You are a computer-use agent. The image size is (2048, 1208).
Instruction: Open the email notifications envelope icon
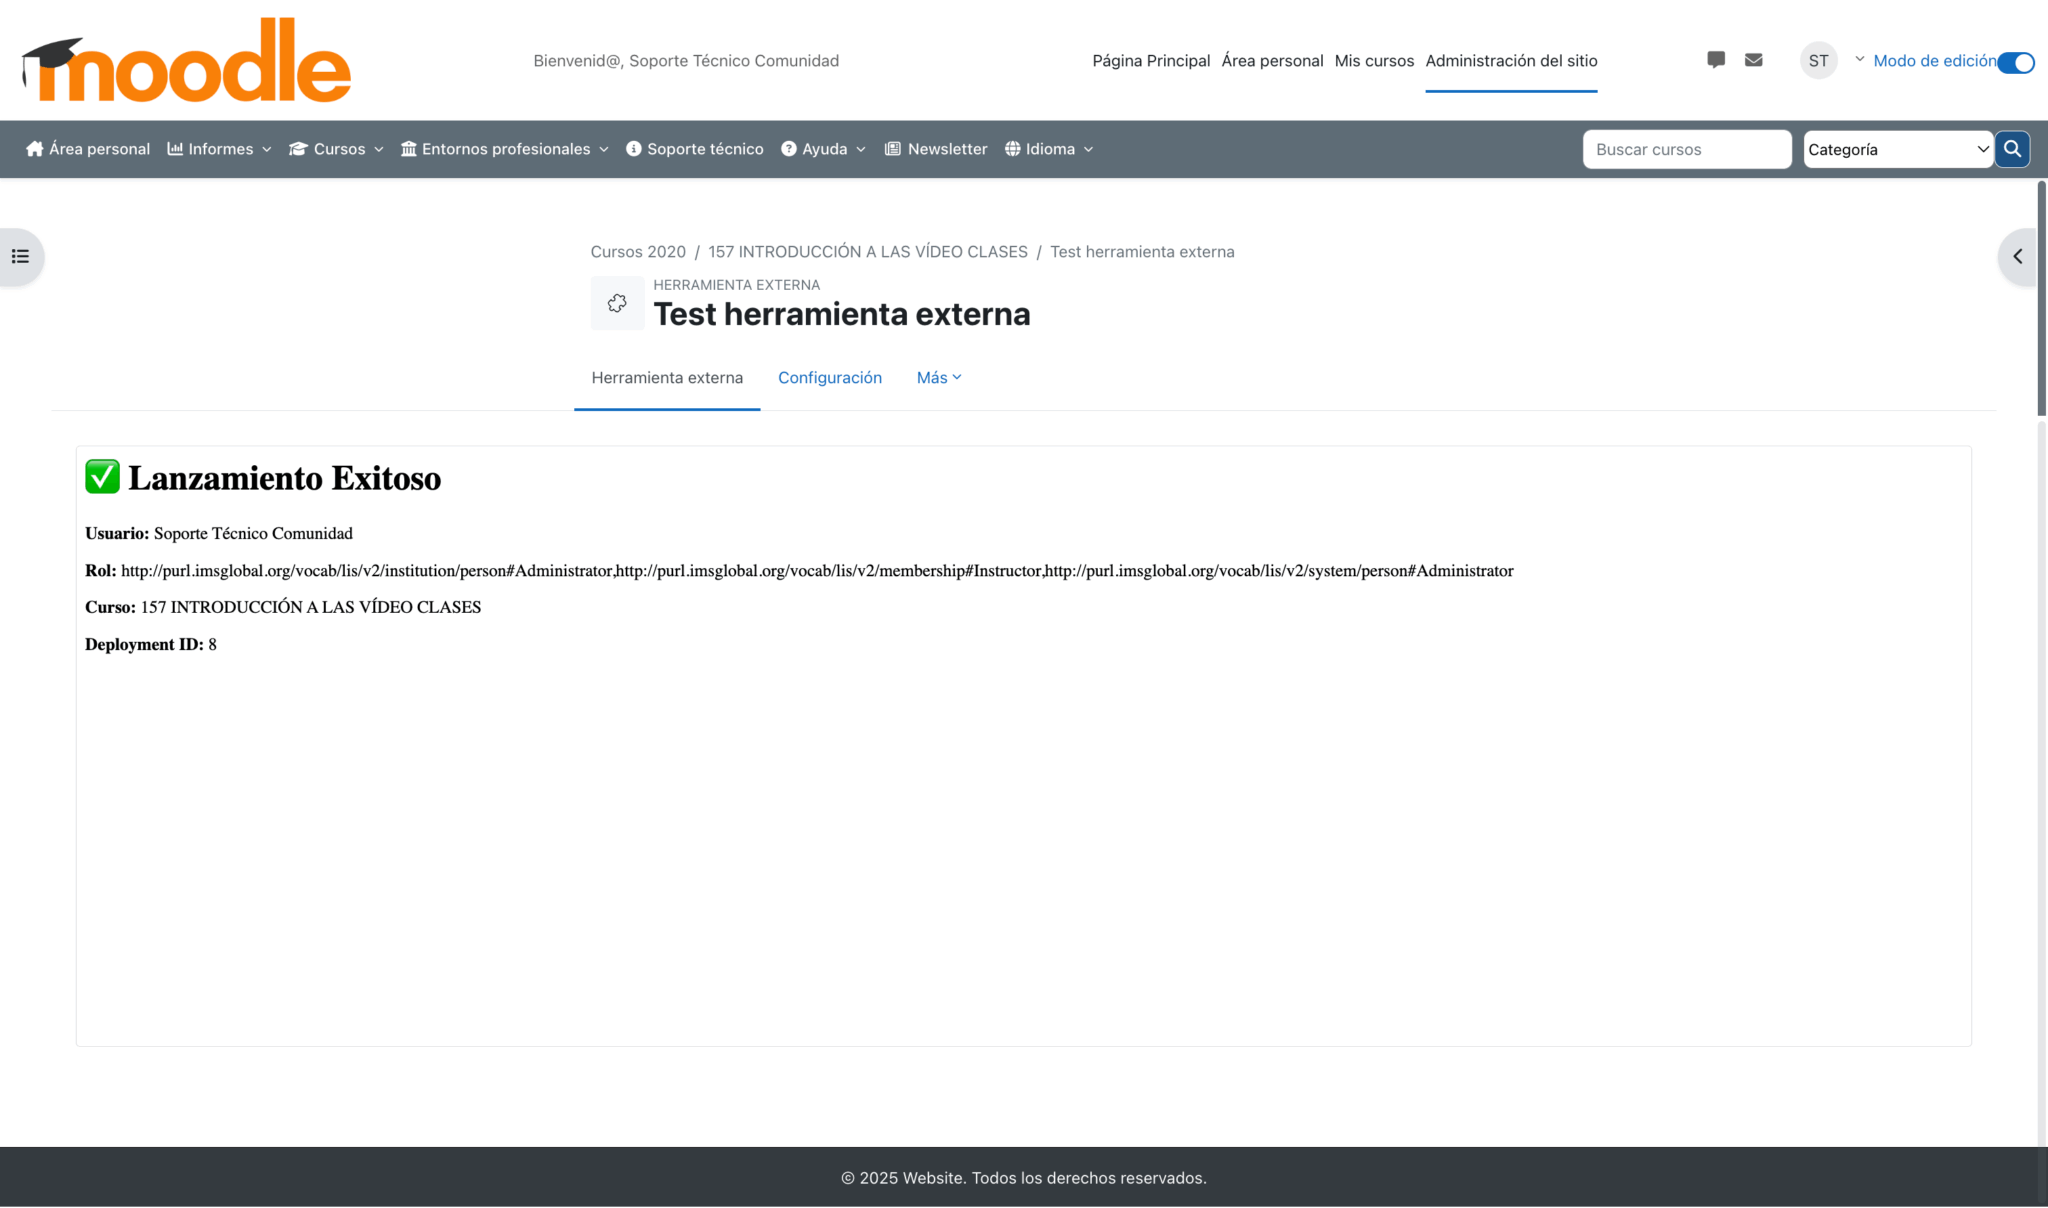coord(1753,60)
